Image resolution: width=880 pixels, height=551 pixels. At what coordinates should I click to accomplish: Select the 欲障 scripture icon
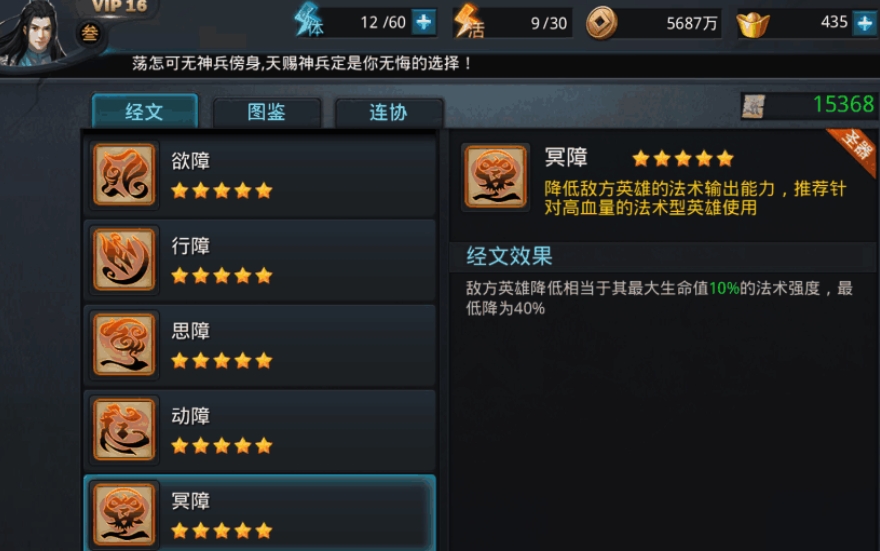[x=123, y=175]
